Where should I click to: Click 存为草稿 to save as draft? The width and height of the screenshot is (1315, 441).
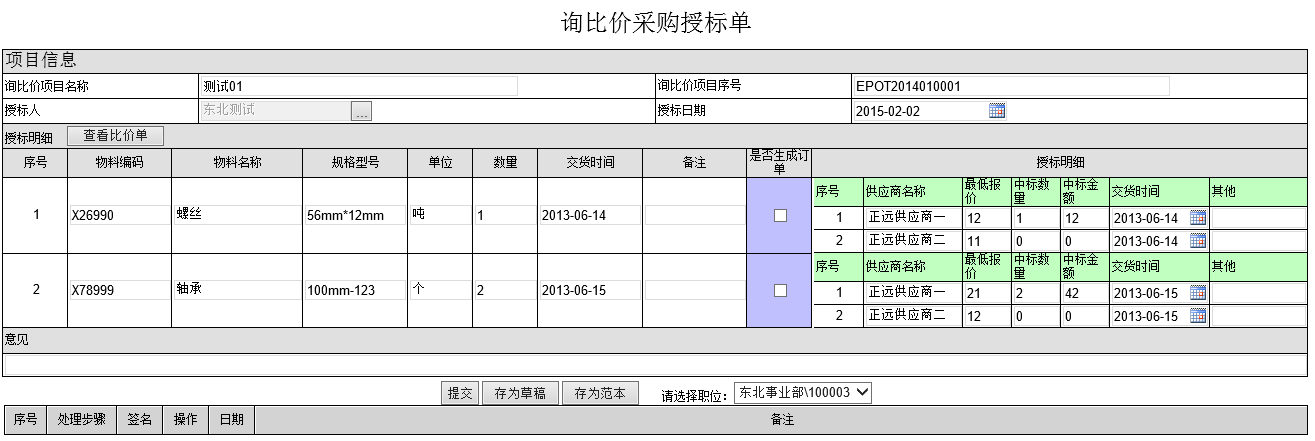(x=520, y=393)
